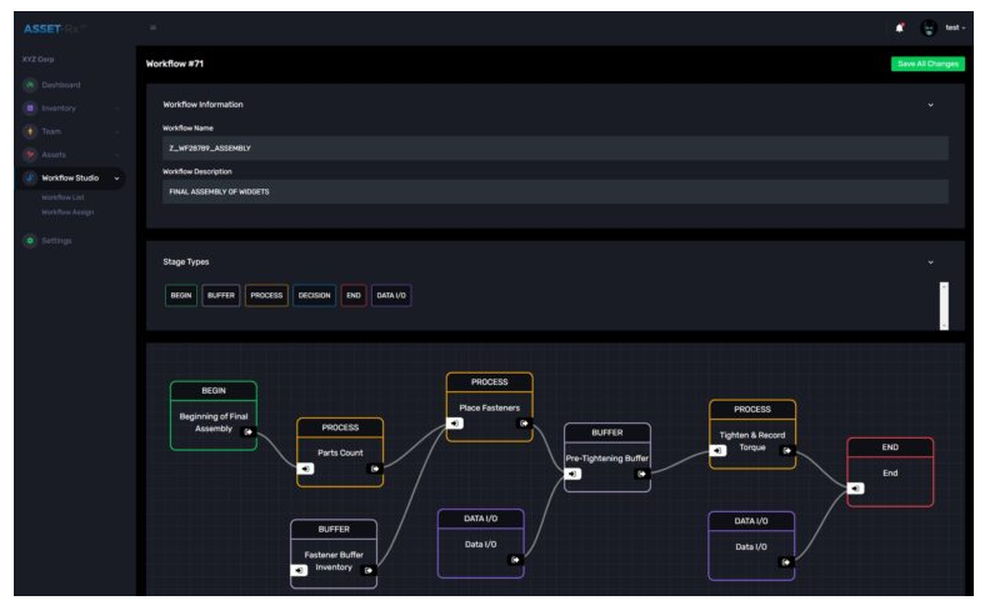1000x601 pixels.
Task: Click output port of Tighten & Record Torque node
Action: (788, 450)
